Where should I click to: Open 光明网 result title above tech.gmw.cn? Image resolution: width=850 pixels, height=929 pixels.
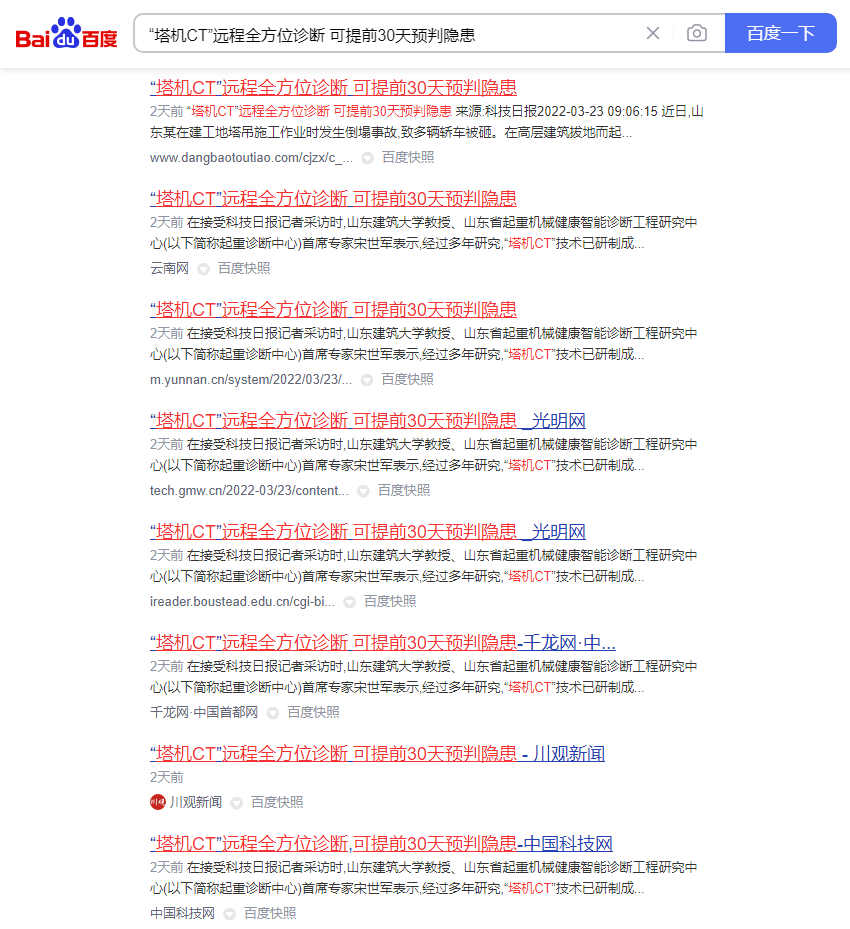[x=368, y=421]
